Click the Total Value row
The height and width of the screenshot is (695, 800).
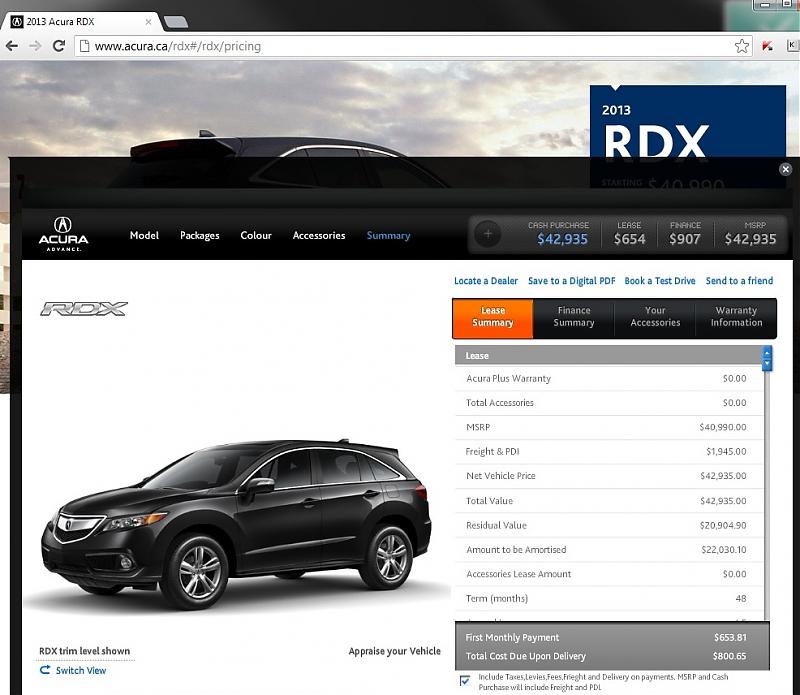point(609,501)
